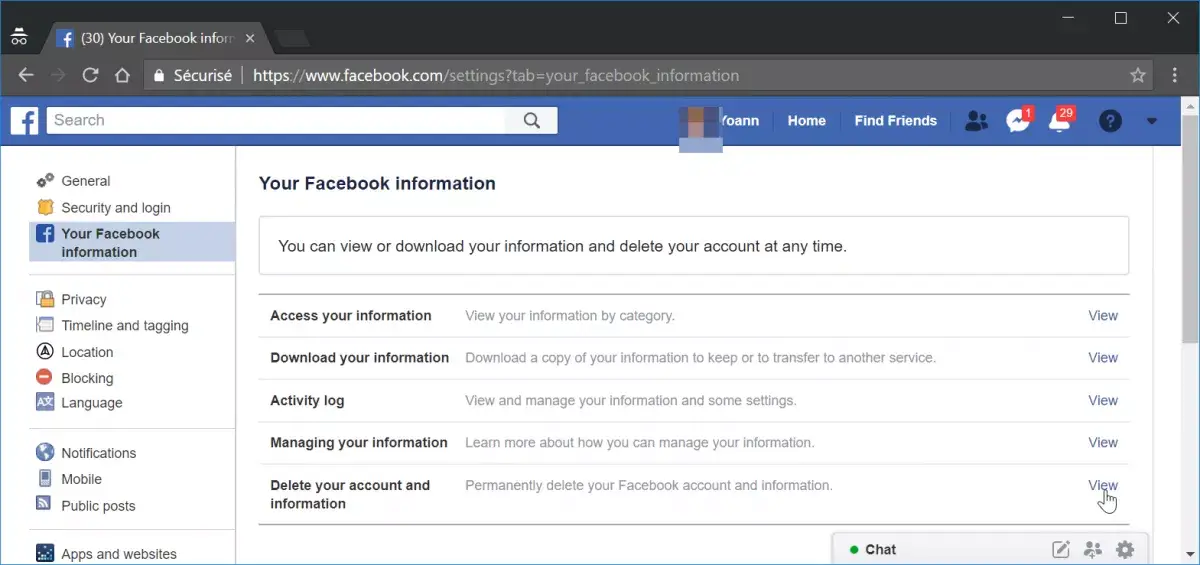1200x565 pixels.
Task: Open Chat settings gear icon
Action: coord(1125,549)
